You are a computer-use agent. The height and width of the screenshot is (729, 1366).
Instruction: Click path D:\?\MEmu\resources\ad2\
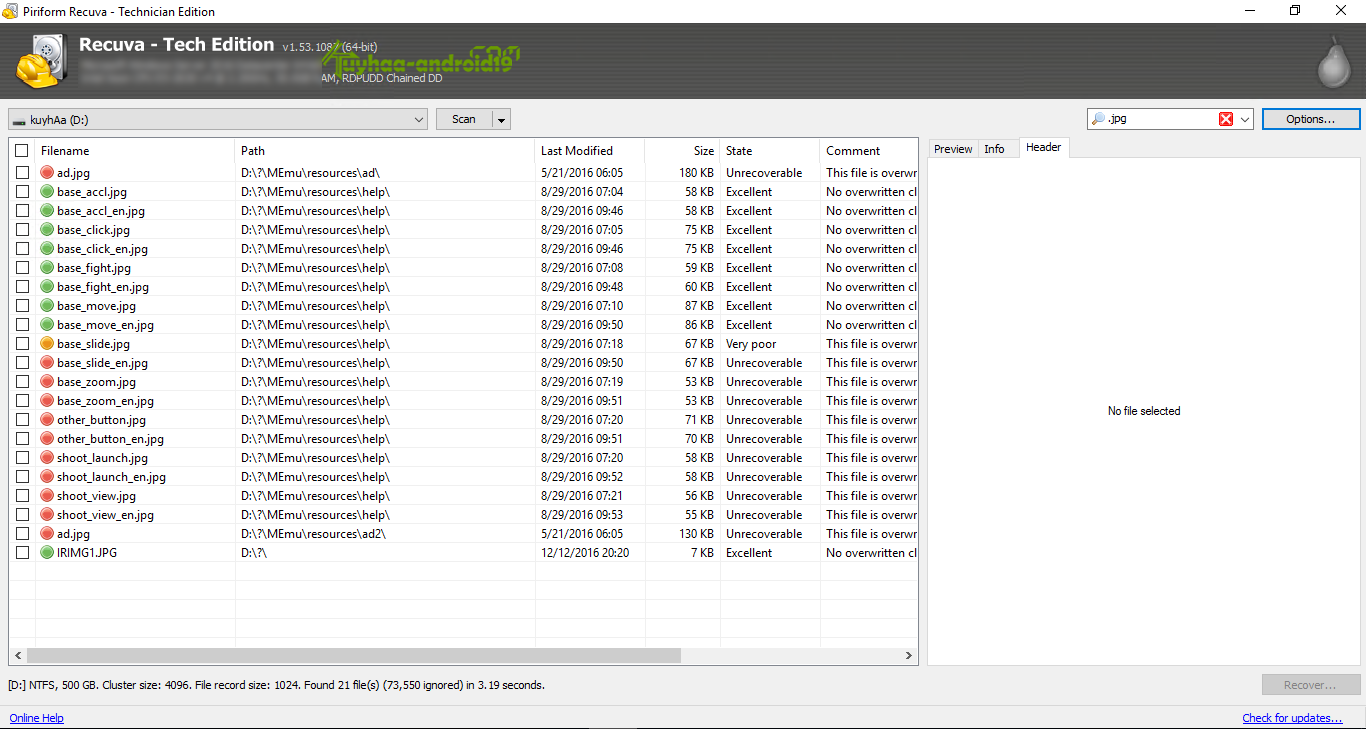tap(313, 534)
